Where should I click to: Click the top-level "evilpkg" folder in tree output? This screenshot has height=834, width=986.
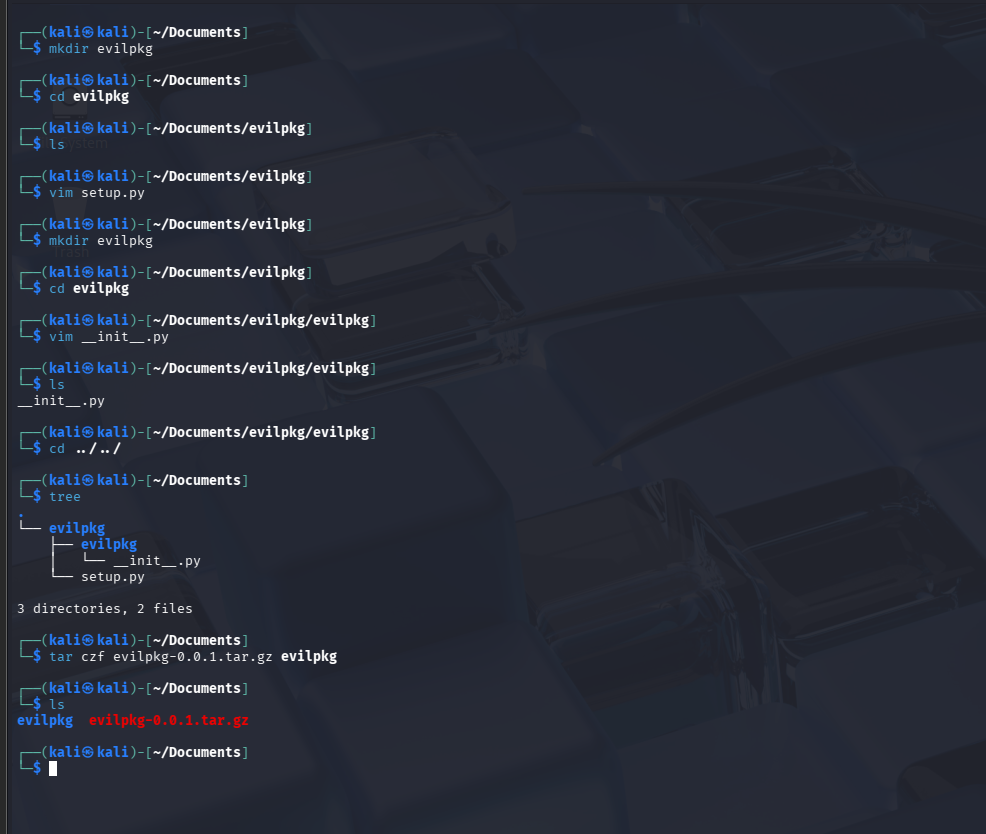(77, 528)
